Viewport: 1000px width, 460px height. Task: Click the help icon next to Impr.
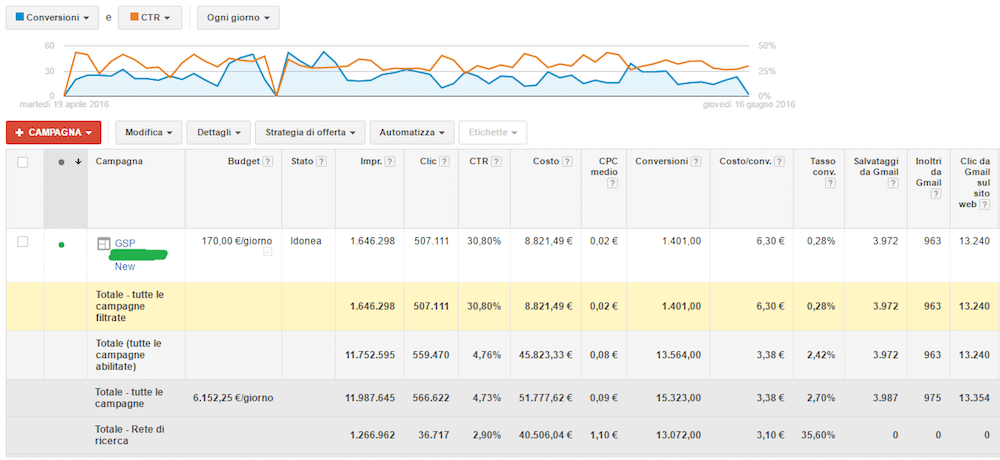tap(390, 161)
